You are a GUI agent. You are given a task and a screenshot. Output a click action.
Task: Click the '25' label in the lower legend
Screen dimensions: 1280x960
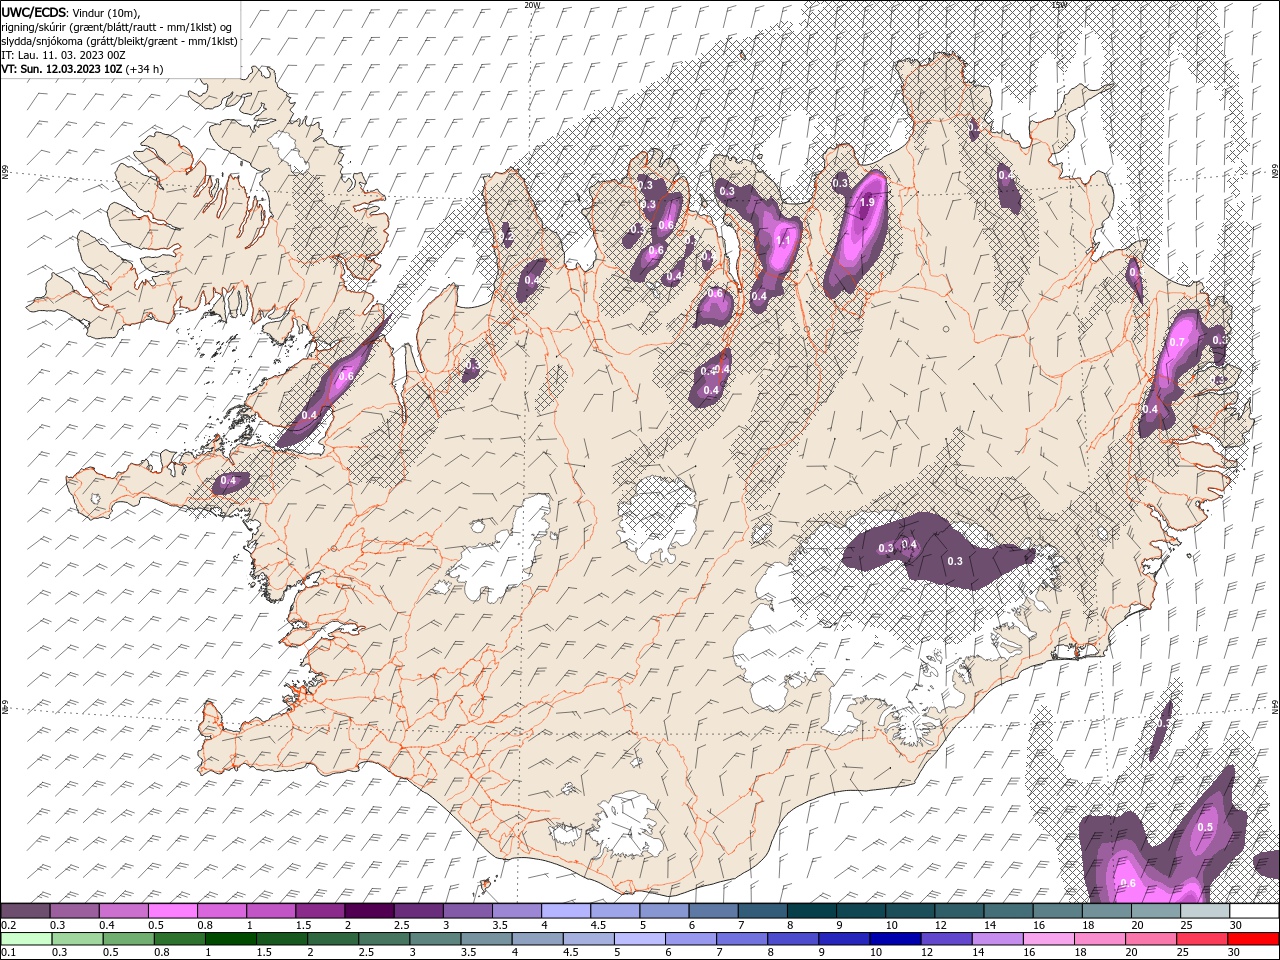[1181, 953]
